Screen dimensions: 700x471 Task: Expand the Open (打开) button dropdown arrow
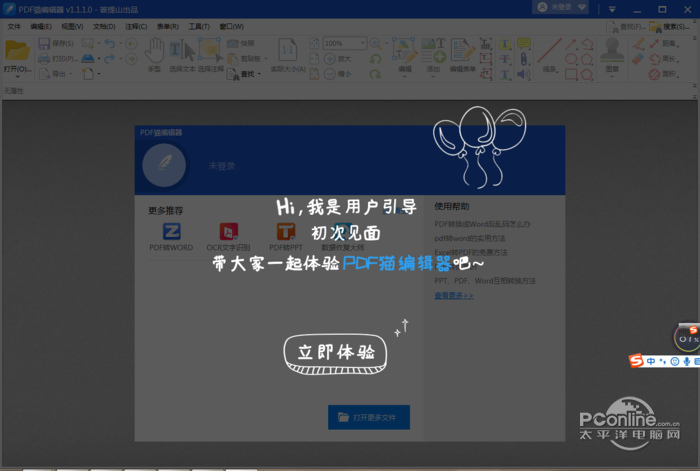coord(17,77)
